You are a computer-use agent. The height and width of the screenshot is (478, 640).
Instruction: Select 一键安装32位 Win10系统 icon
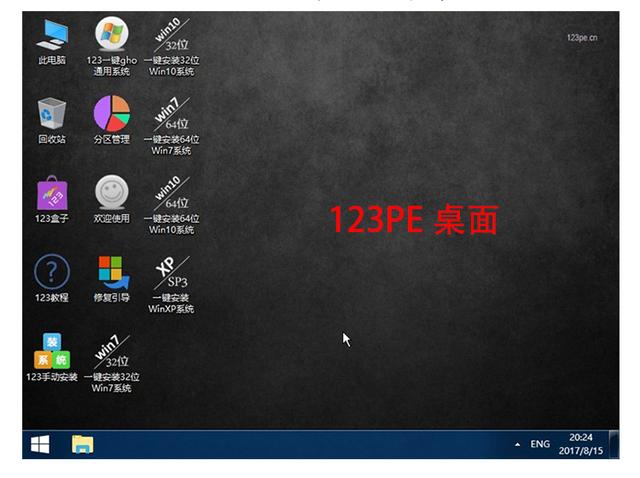pyautogui.click(x=171, y=47)
